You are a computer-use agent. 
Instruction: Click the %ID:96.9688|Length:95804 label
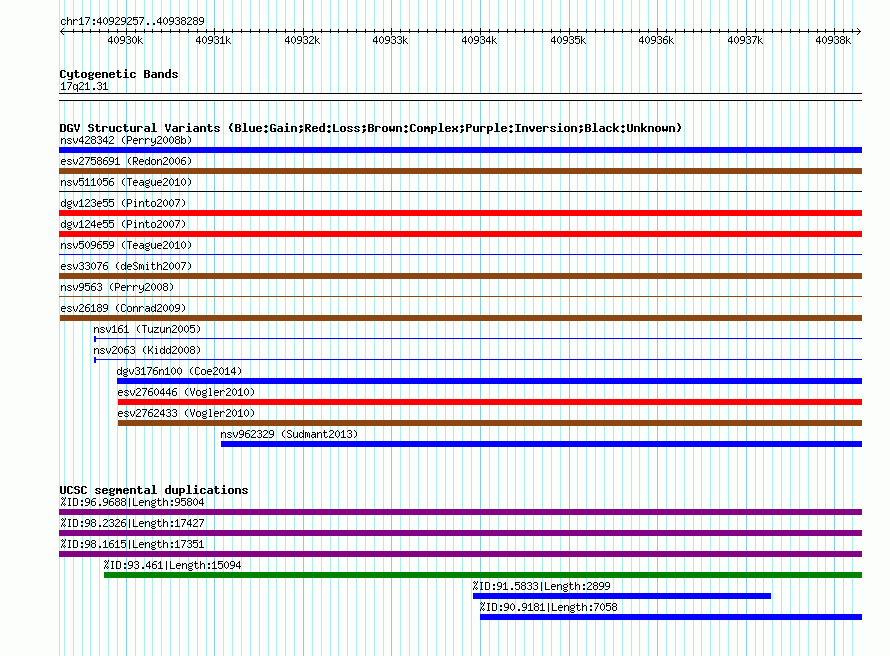pos(132,502)
